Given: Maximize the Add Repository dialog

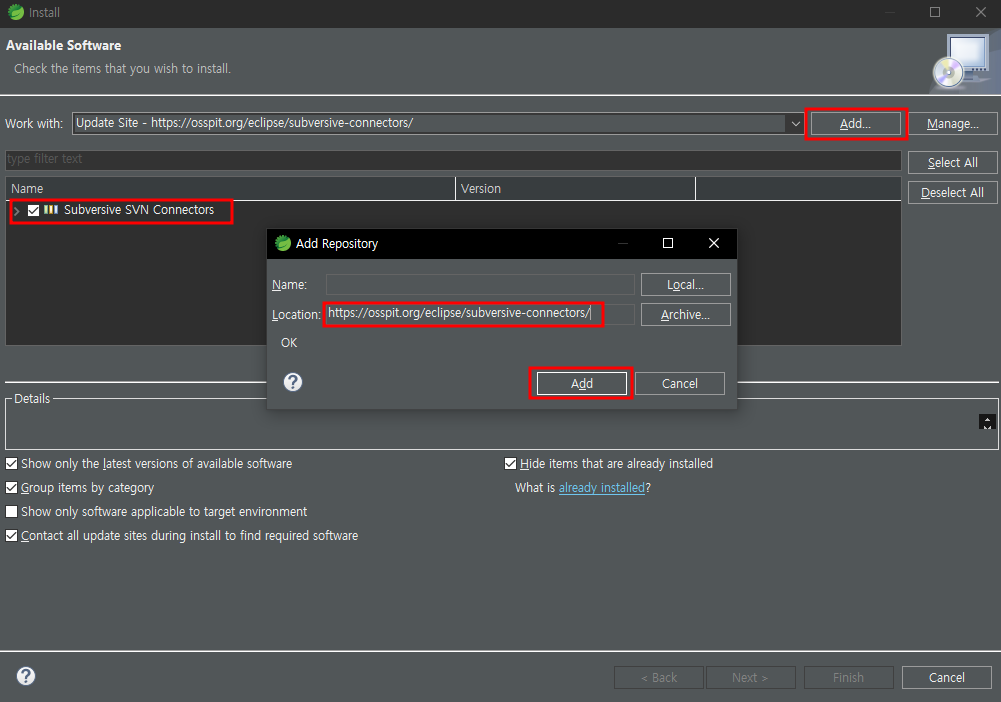Looking at the screenshot, I should (x=668, y=243).
